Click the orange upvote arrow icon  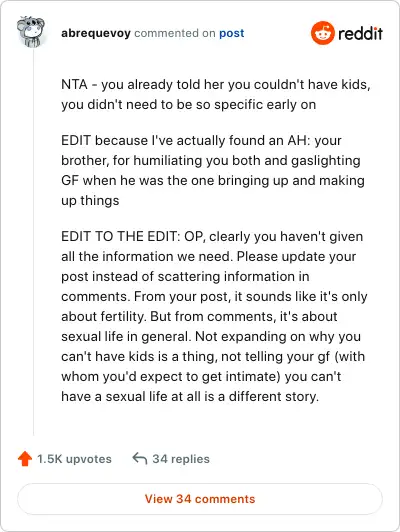(25, 459)
